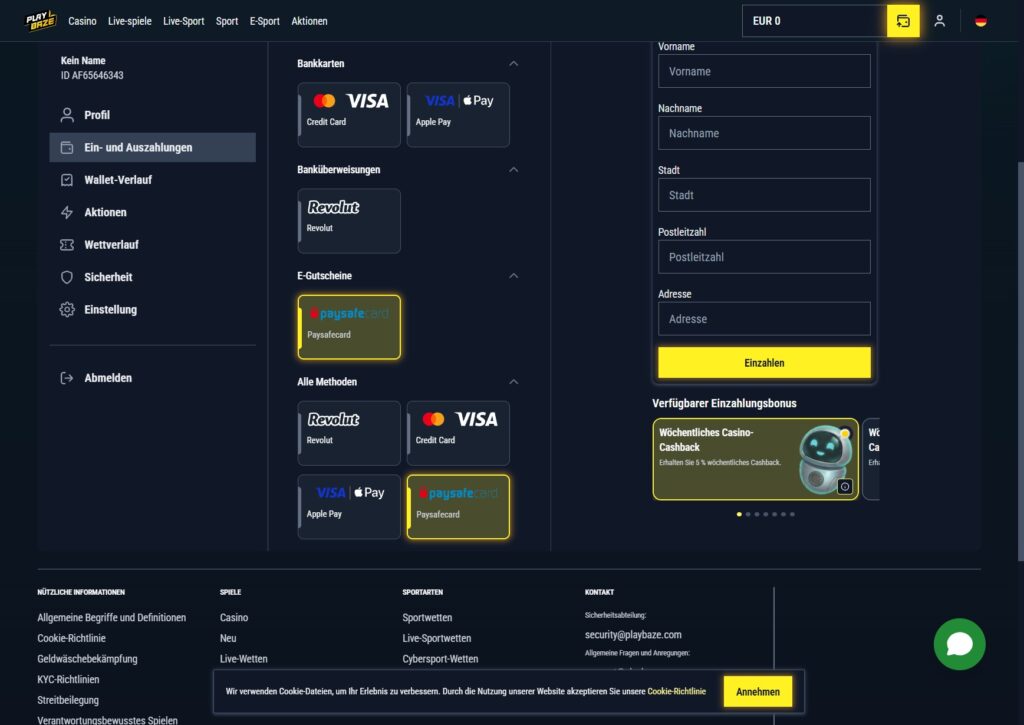Open the Live-Wetten footer link

[244, 659]
